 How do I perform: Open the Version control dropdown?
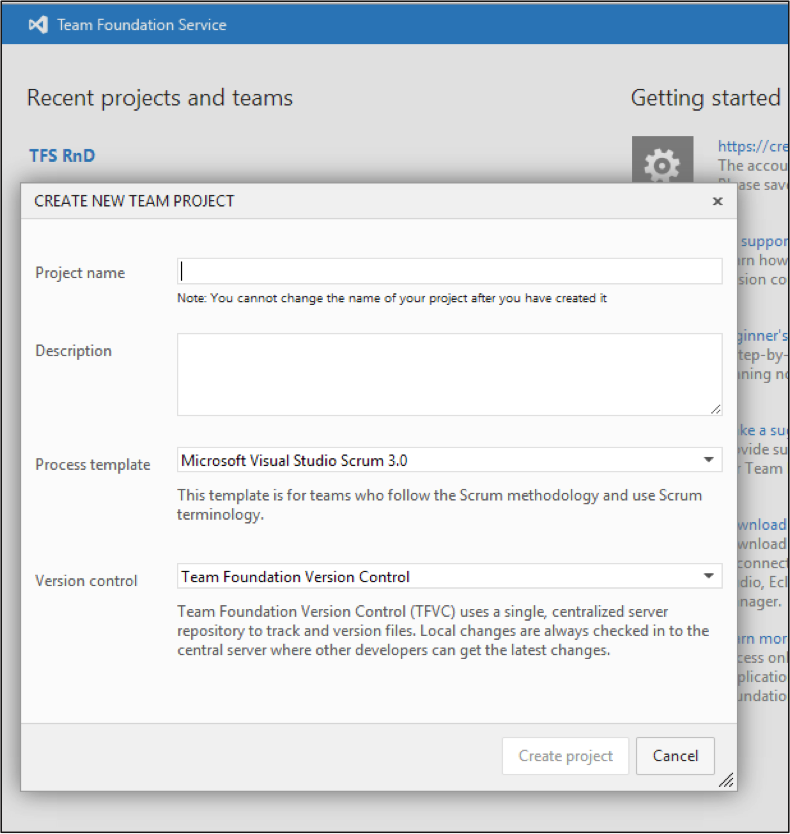point(450,576)
